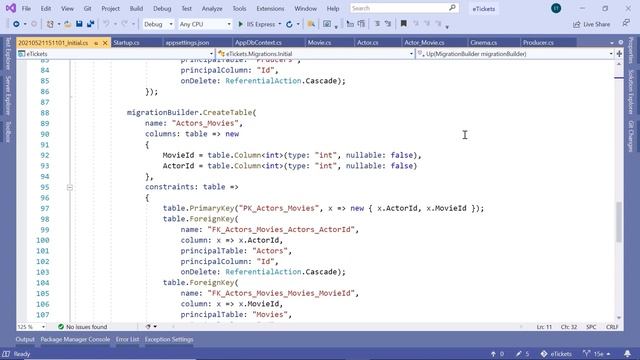The width and height of the screenshot is (640, 360).
Task: Click the pending changes pencil indicator
Action: pyautogui.click(x=522, y=354)
